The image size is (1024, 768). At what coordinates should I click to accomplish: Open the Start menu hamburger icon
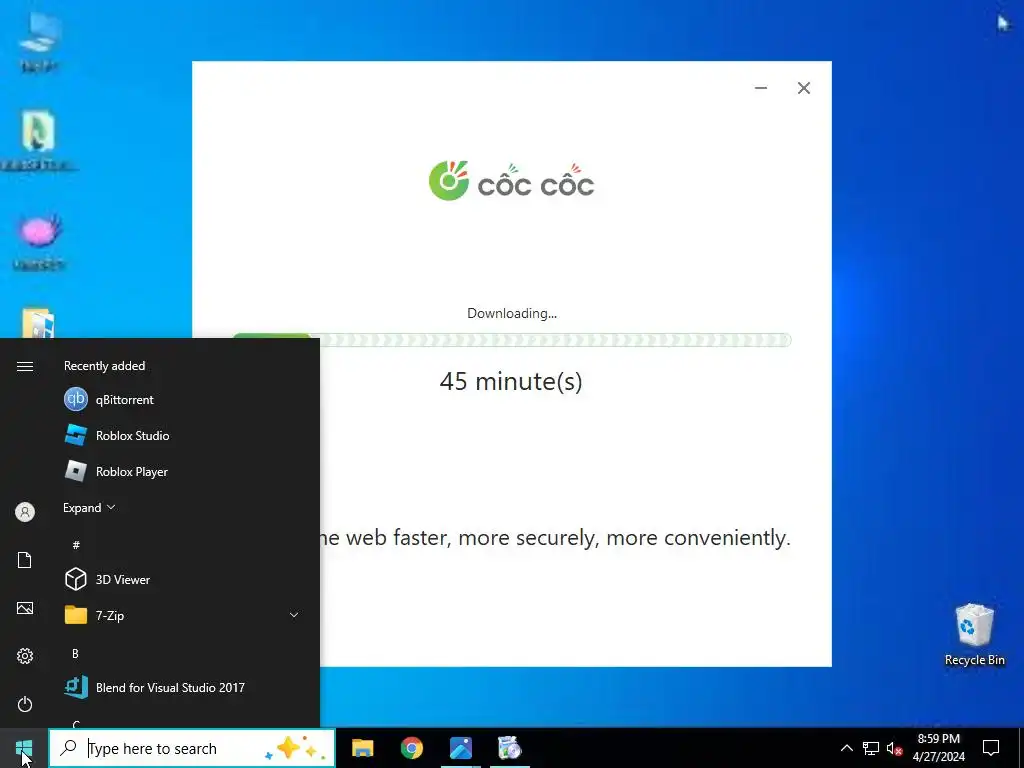click(25, 366)
